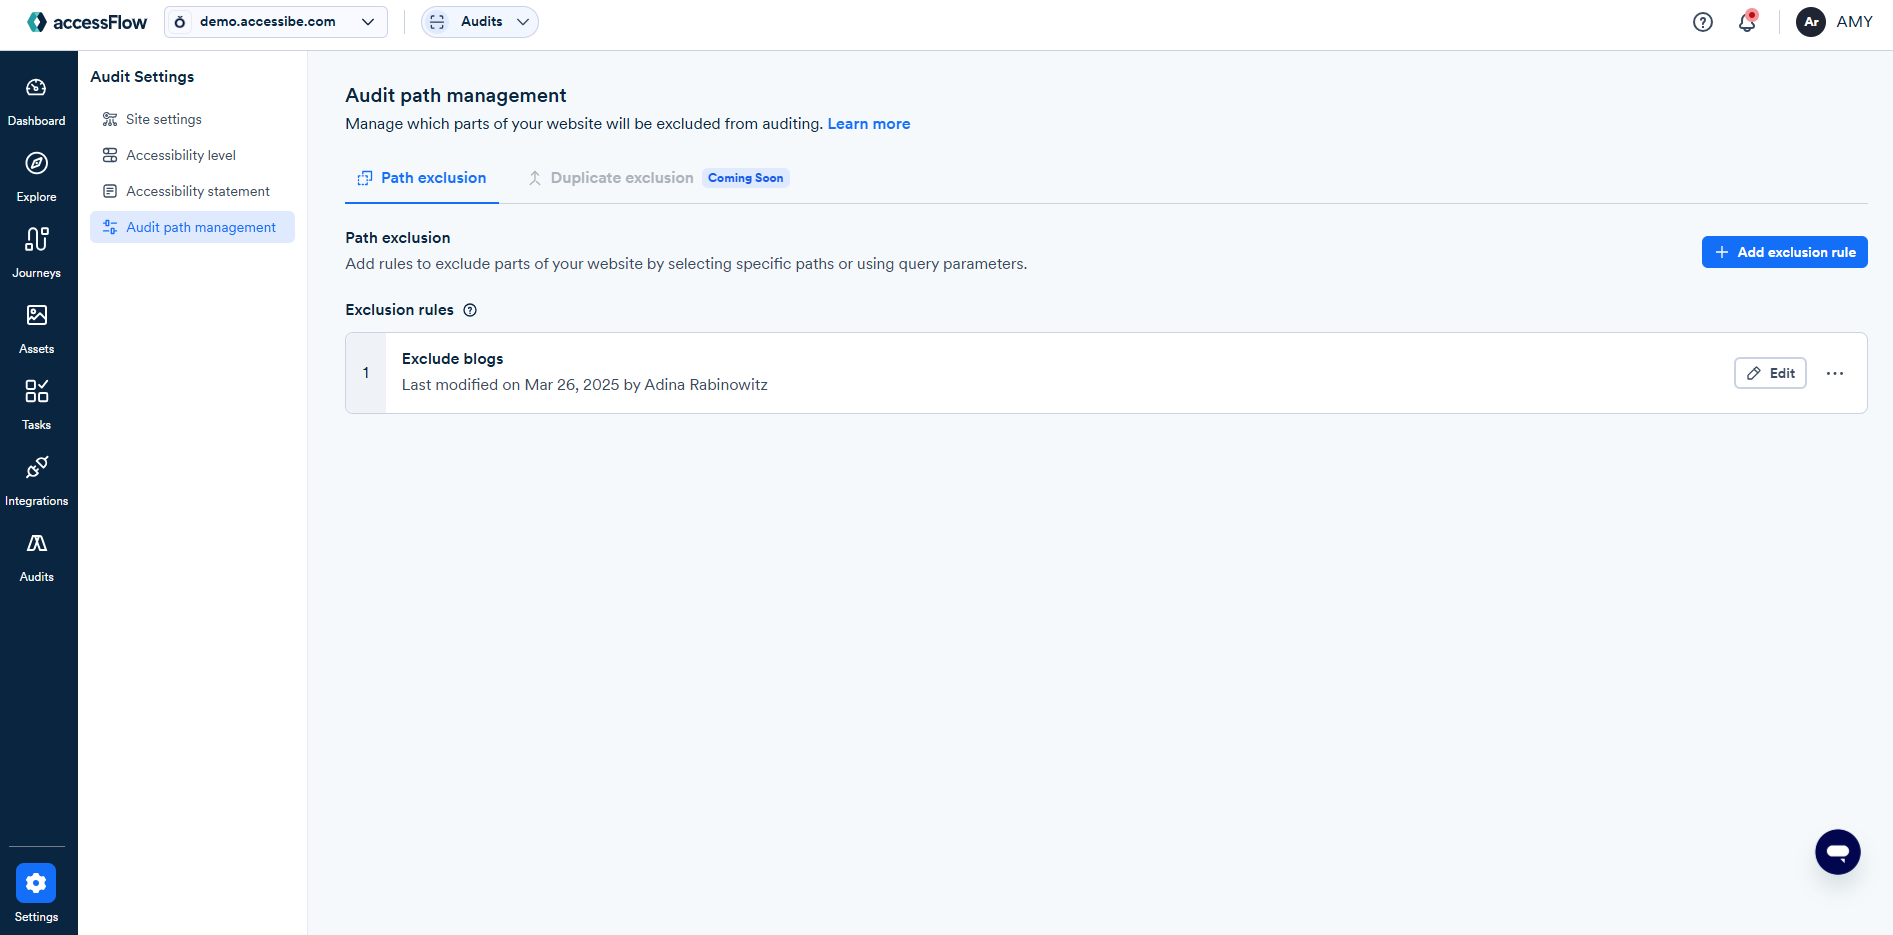
Task: Open the Dashboard from the sidebar
Action: 37,101
